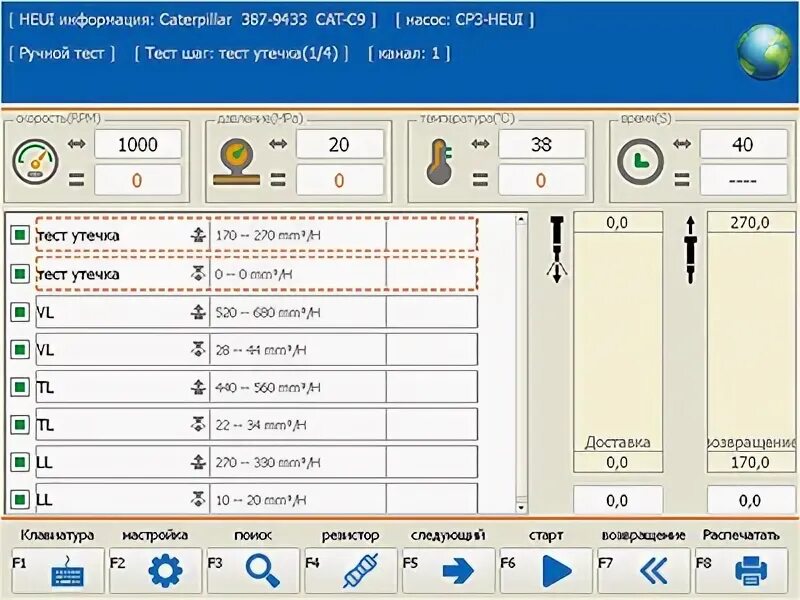Go to next step with F5 arrow

click(449, 570)
